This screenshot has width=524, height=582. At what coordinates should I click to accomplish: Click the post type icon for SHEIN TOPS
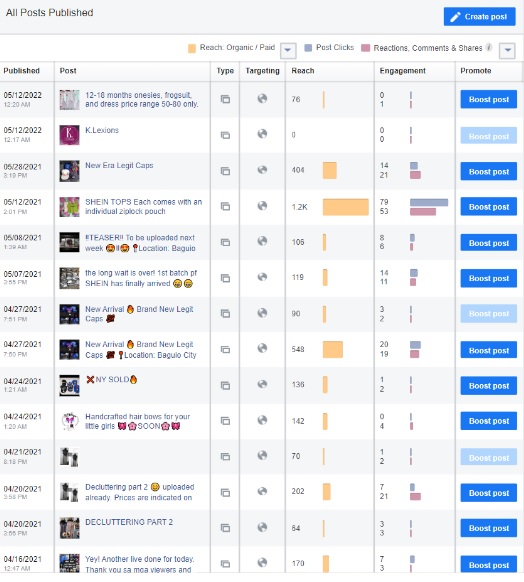(225, 206)
